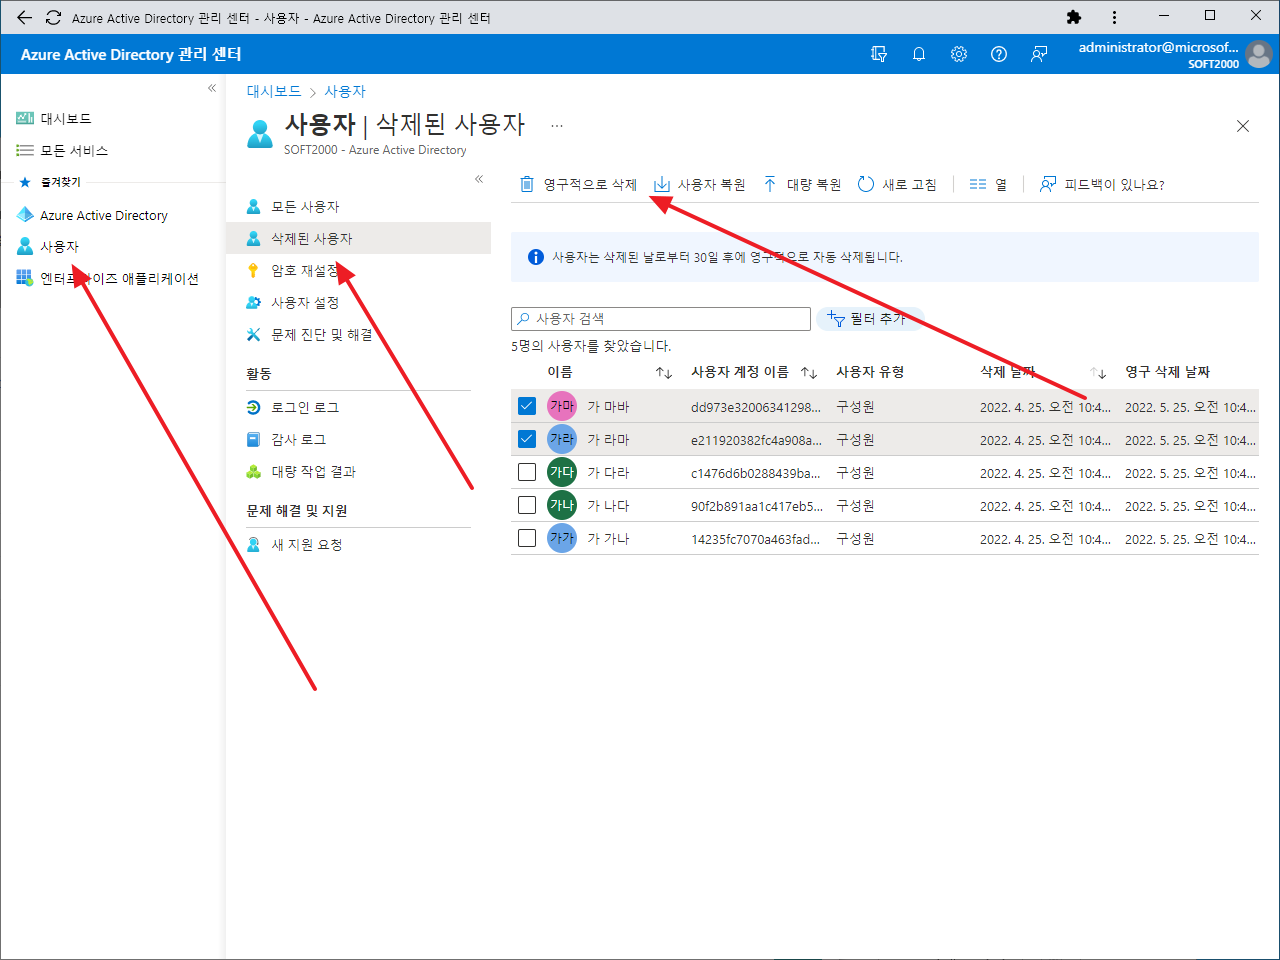Click the avatar of user 가 마바

tap(562, 406)
